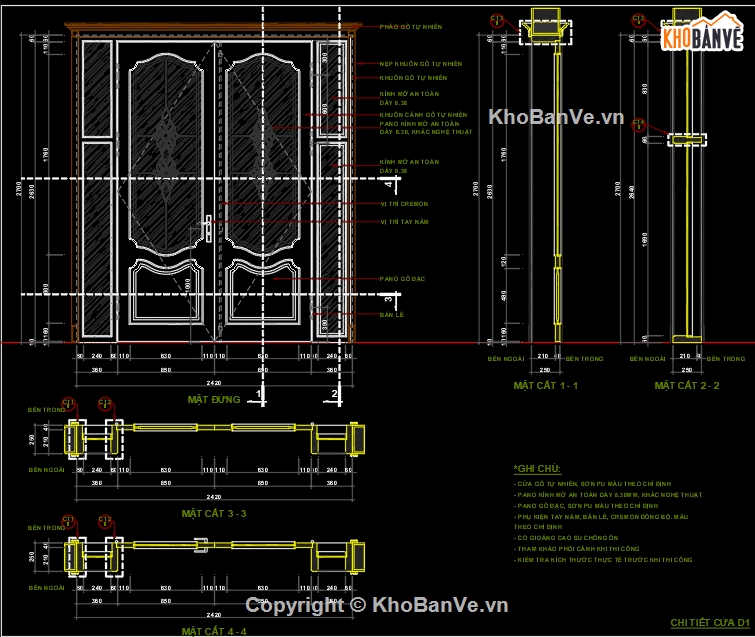755x637 pixels.
Task: Click the VỊ TRÍ CREMON annotation label
Action: (x=404, y=204)
